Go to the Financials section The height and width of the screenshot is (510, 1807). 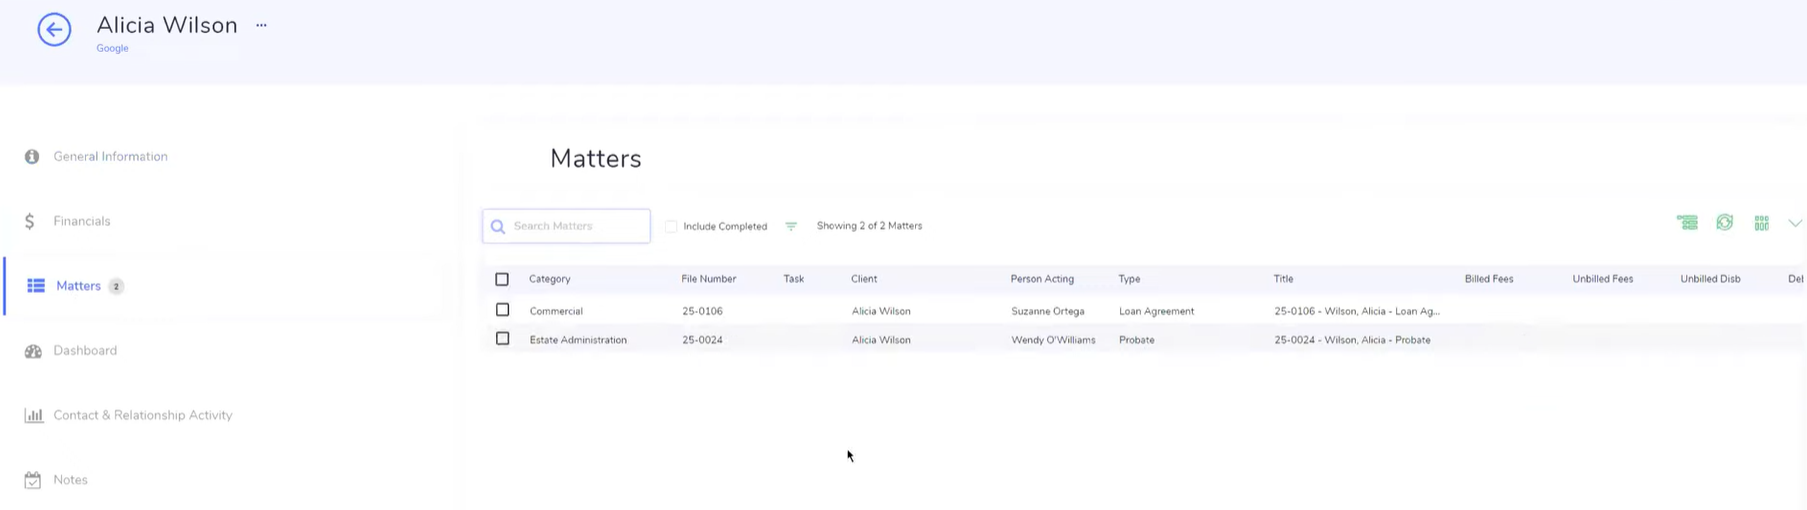click(x=81, y=221)
